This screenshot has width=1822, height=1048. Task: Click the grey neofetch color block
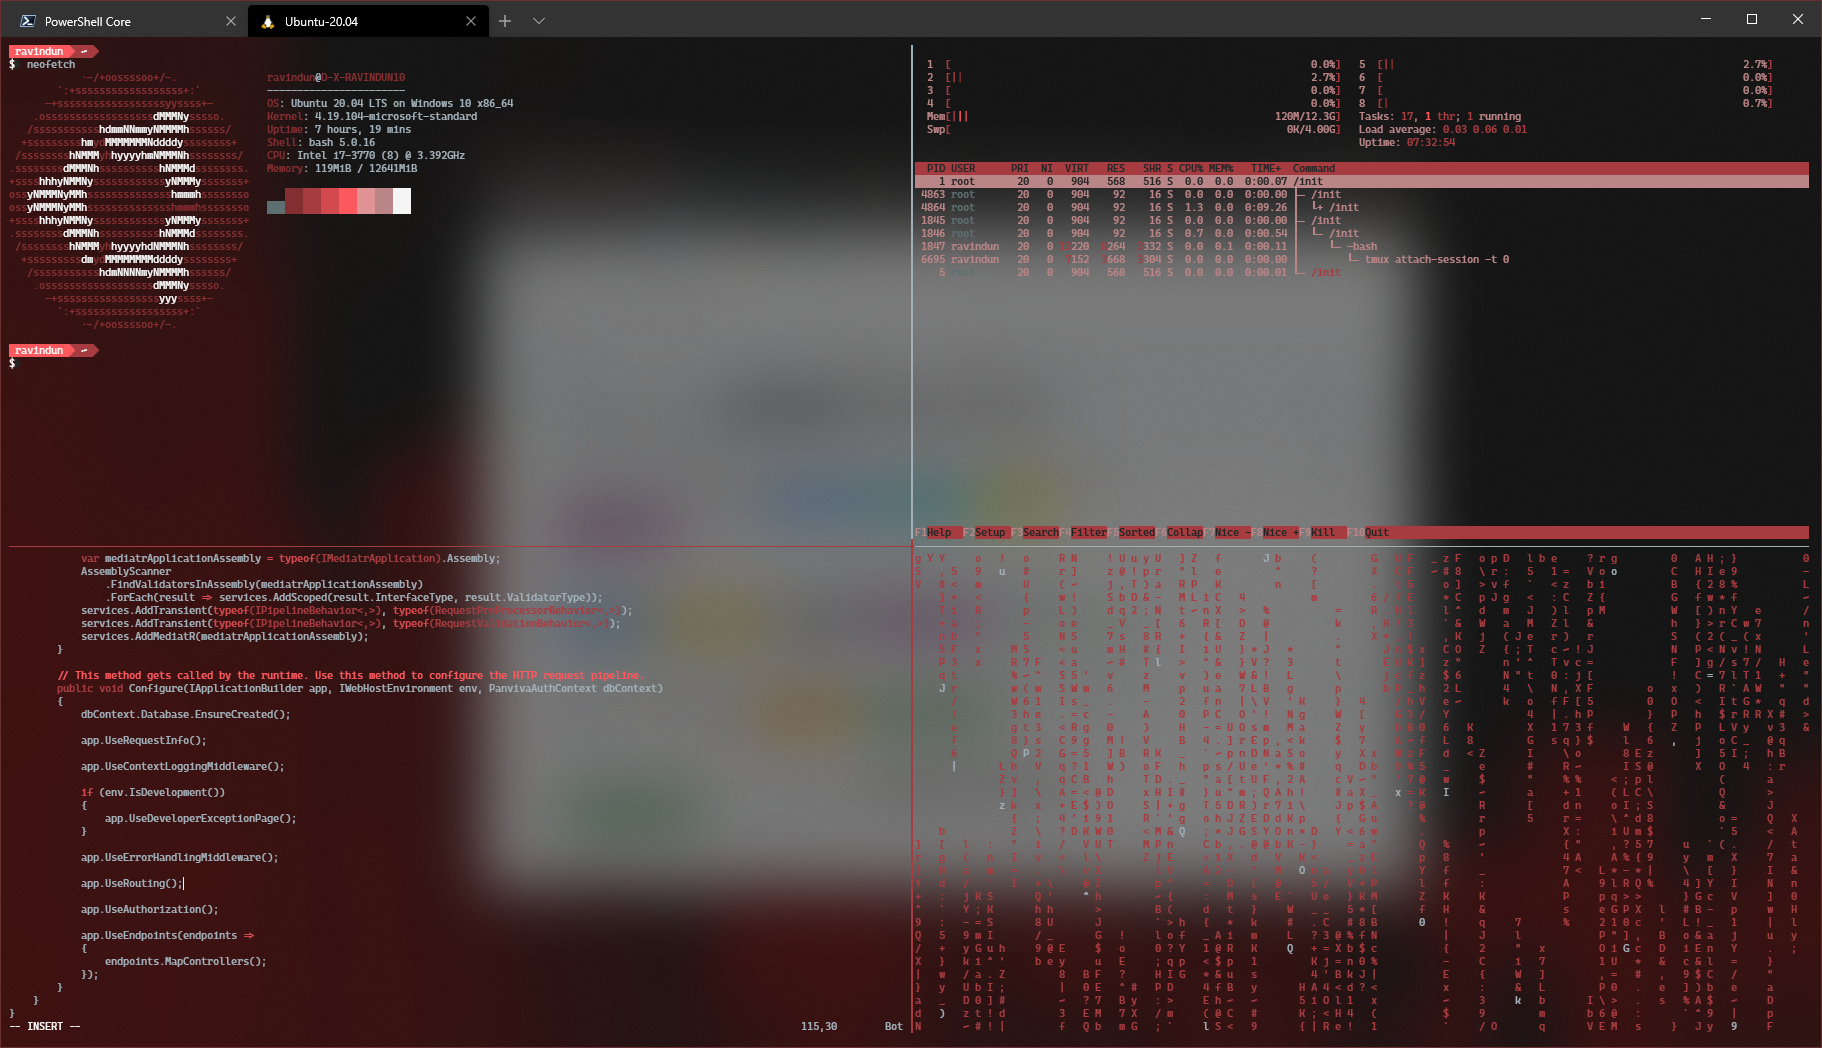[276, 207]
